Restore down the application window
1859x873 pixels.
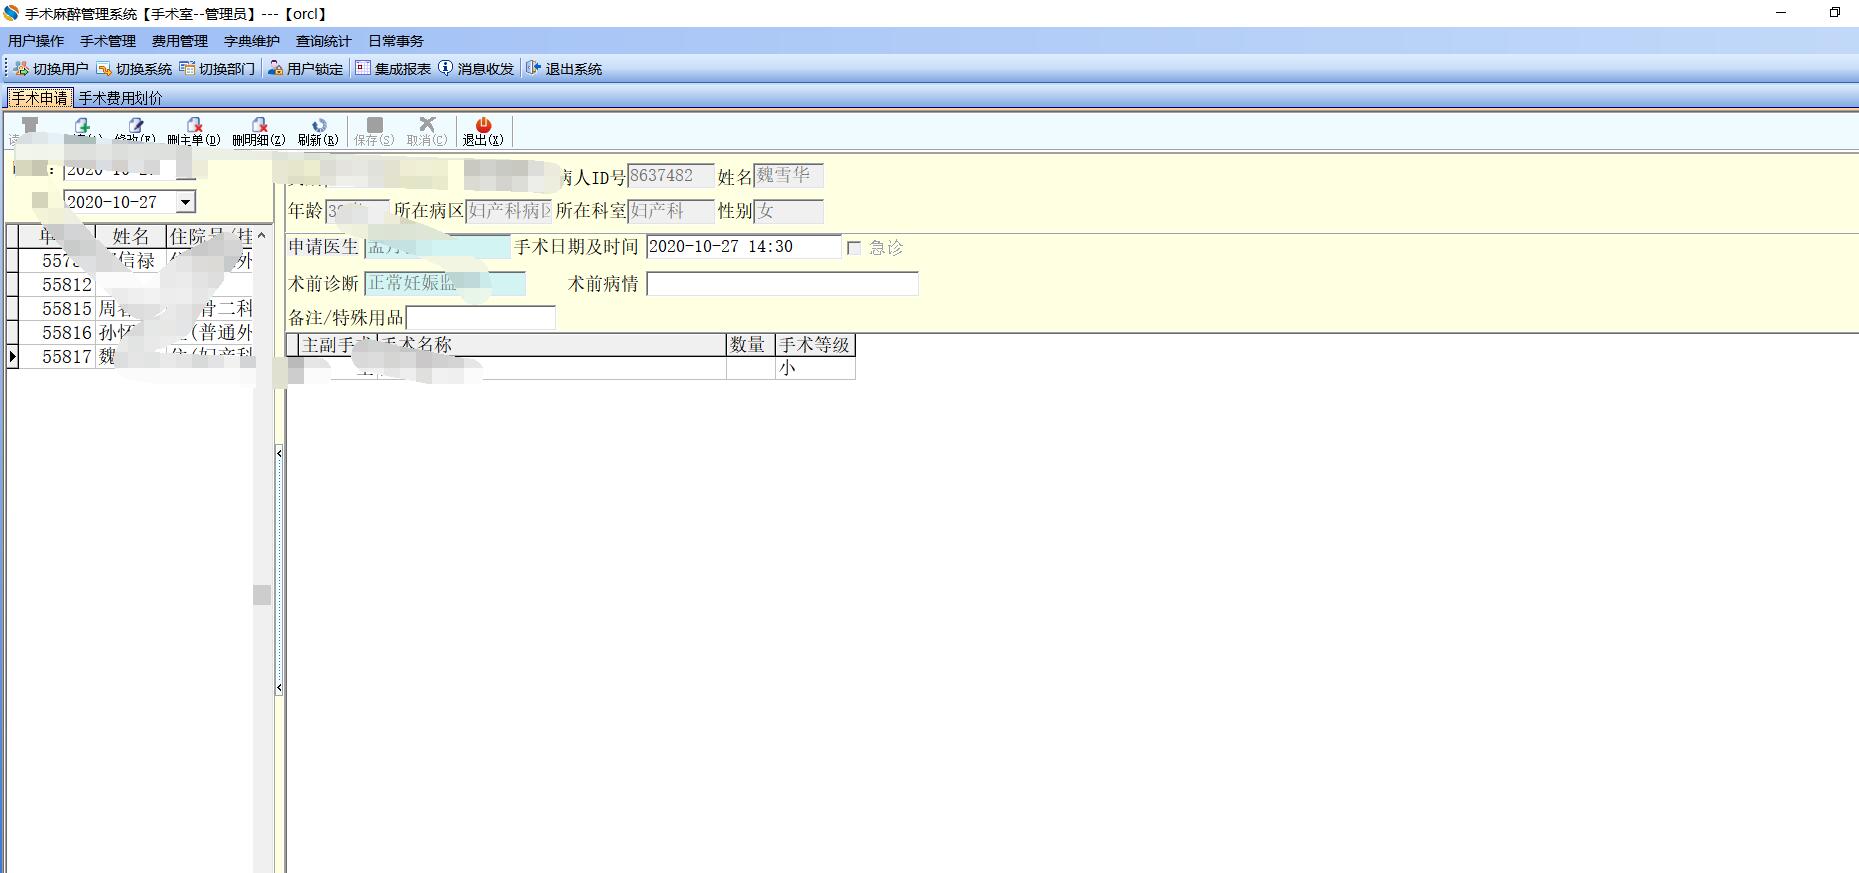coord(1835,13)
